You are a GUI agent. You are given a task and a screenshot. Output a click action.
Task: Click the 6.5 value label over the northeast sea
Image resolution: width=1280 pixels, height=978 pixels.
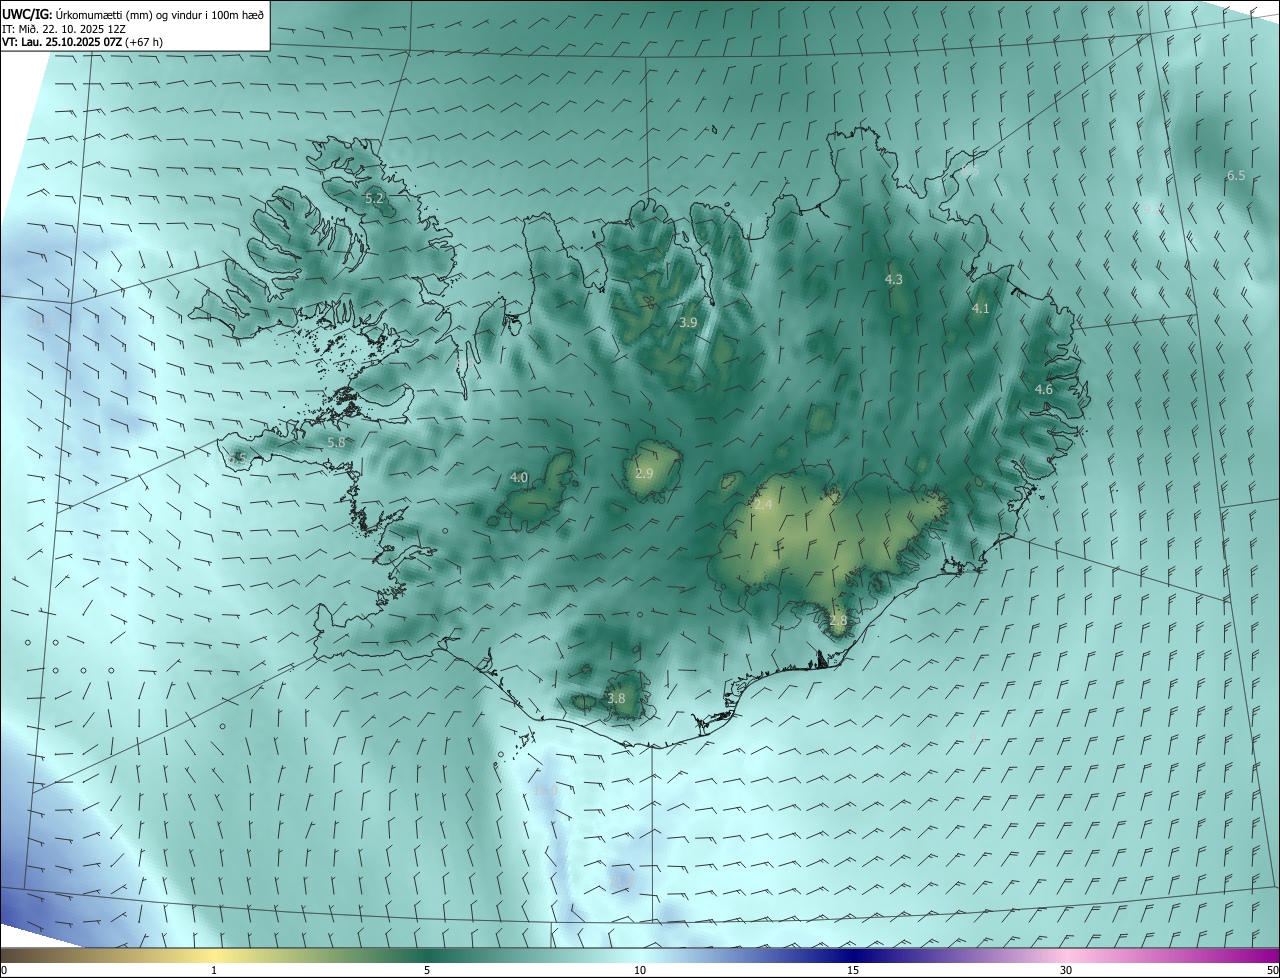1236,176
